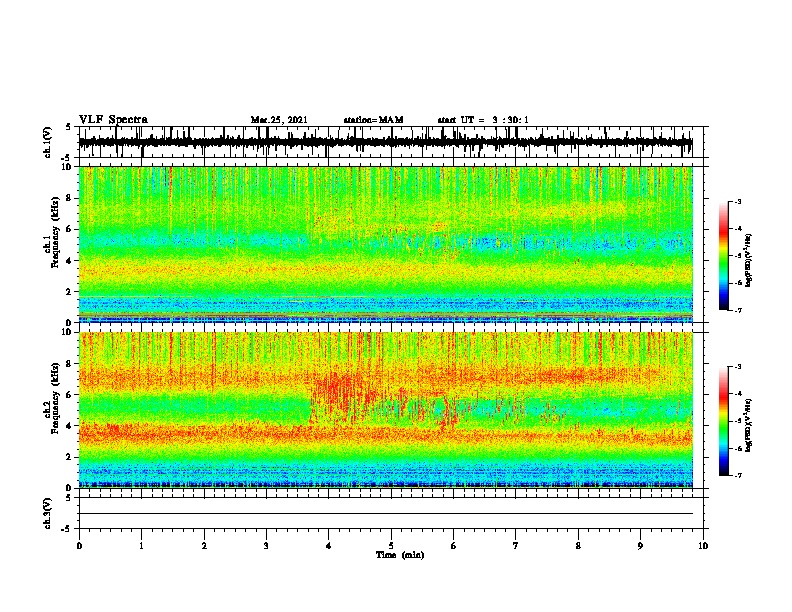Select the ch.1 colorbar log(PSD) label
The width and height of the screenshot is (792, 612).
[x=749, y=261]
